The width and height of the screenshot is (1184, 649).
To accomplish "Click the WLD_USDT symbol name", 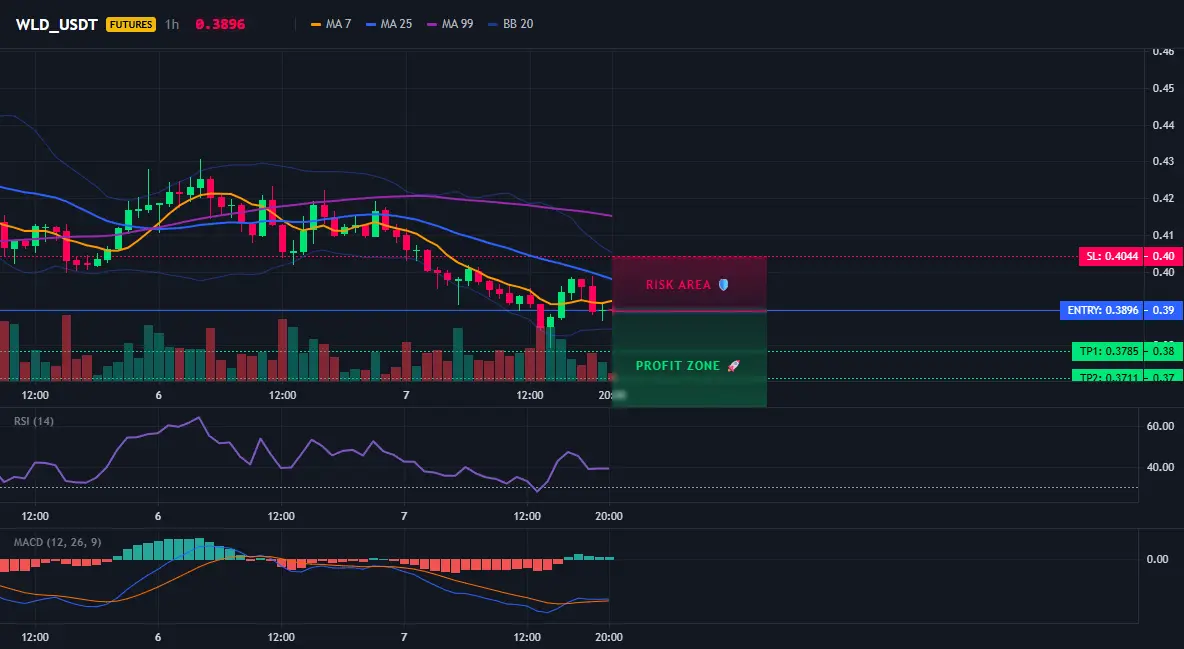I will (x=57, y=24).
